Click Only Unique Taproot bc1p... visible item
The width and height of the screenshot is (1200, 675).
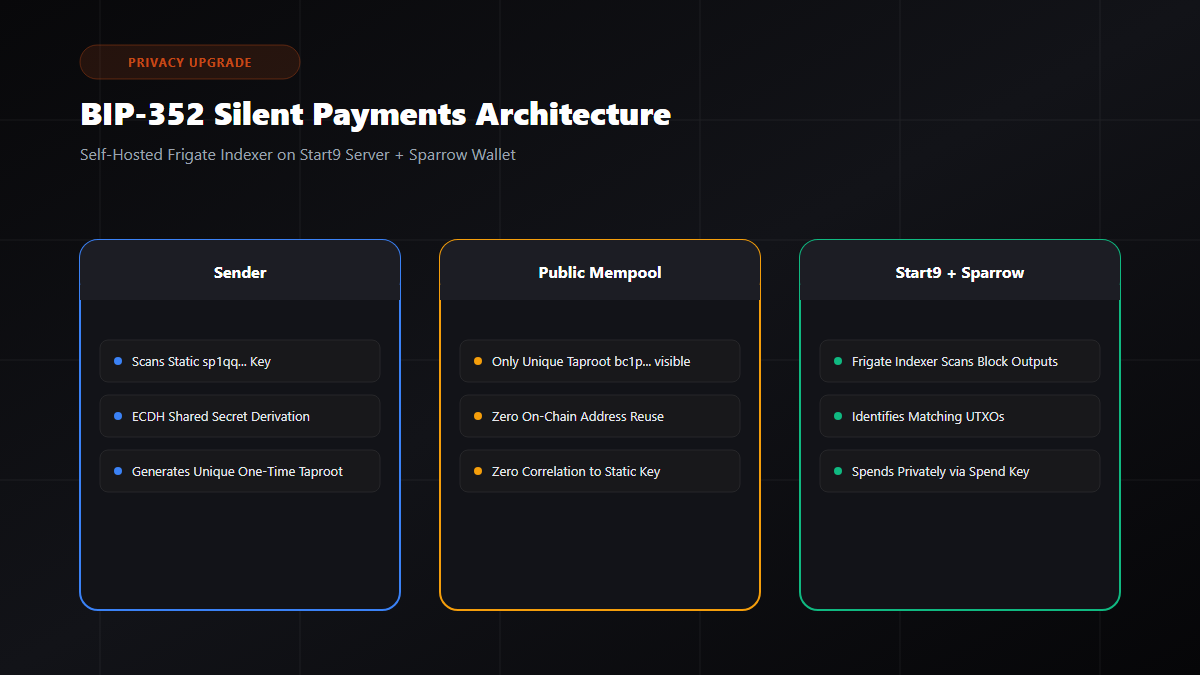(x=600, y=361)
